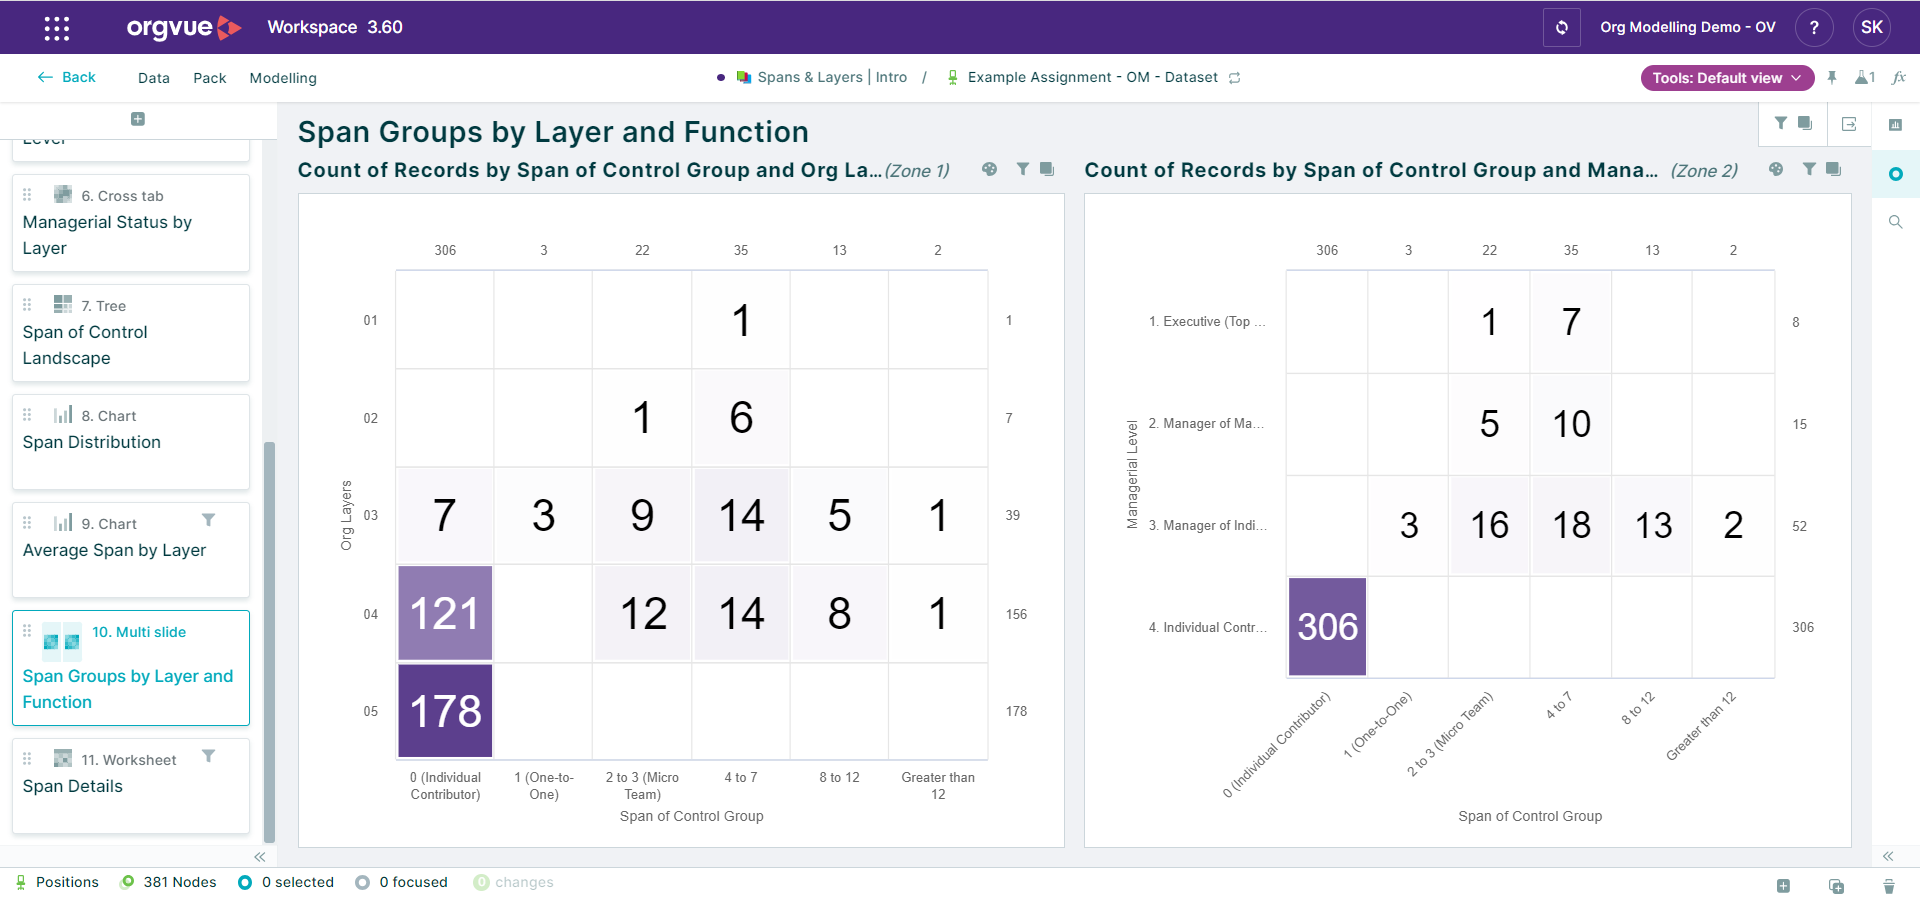Screen dimensions: 1920x902
Task: Click the export arrow icon
Action: (1849, 124)
